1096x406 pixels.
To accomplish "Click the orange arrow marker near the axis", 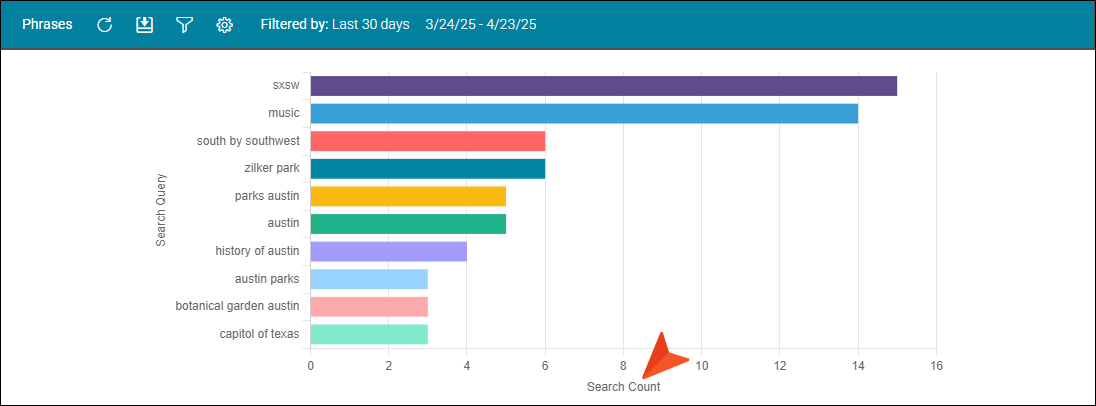I will click(664, 356).
